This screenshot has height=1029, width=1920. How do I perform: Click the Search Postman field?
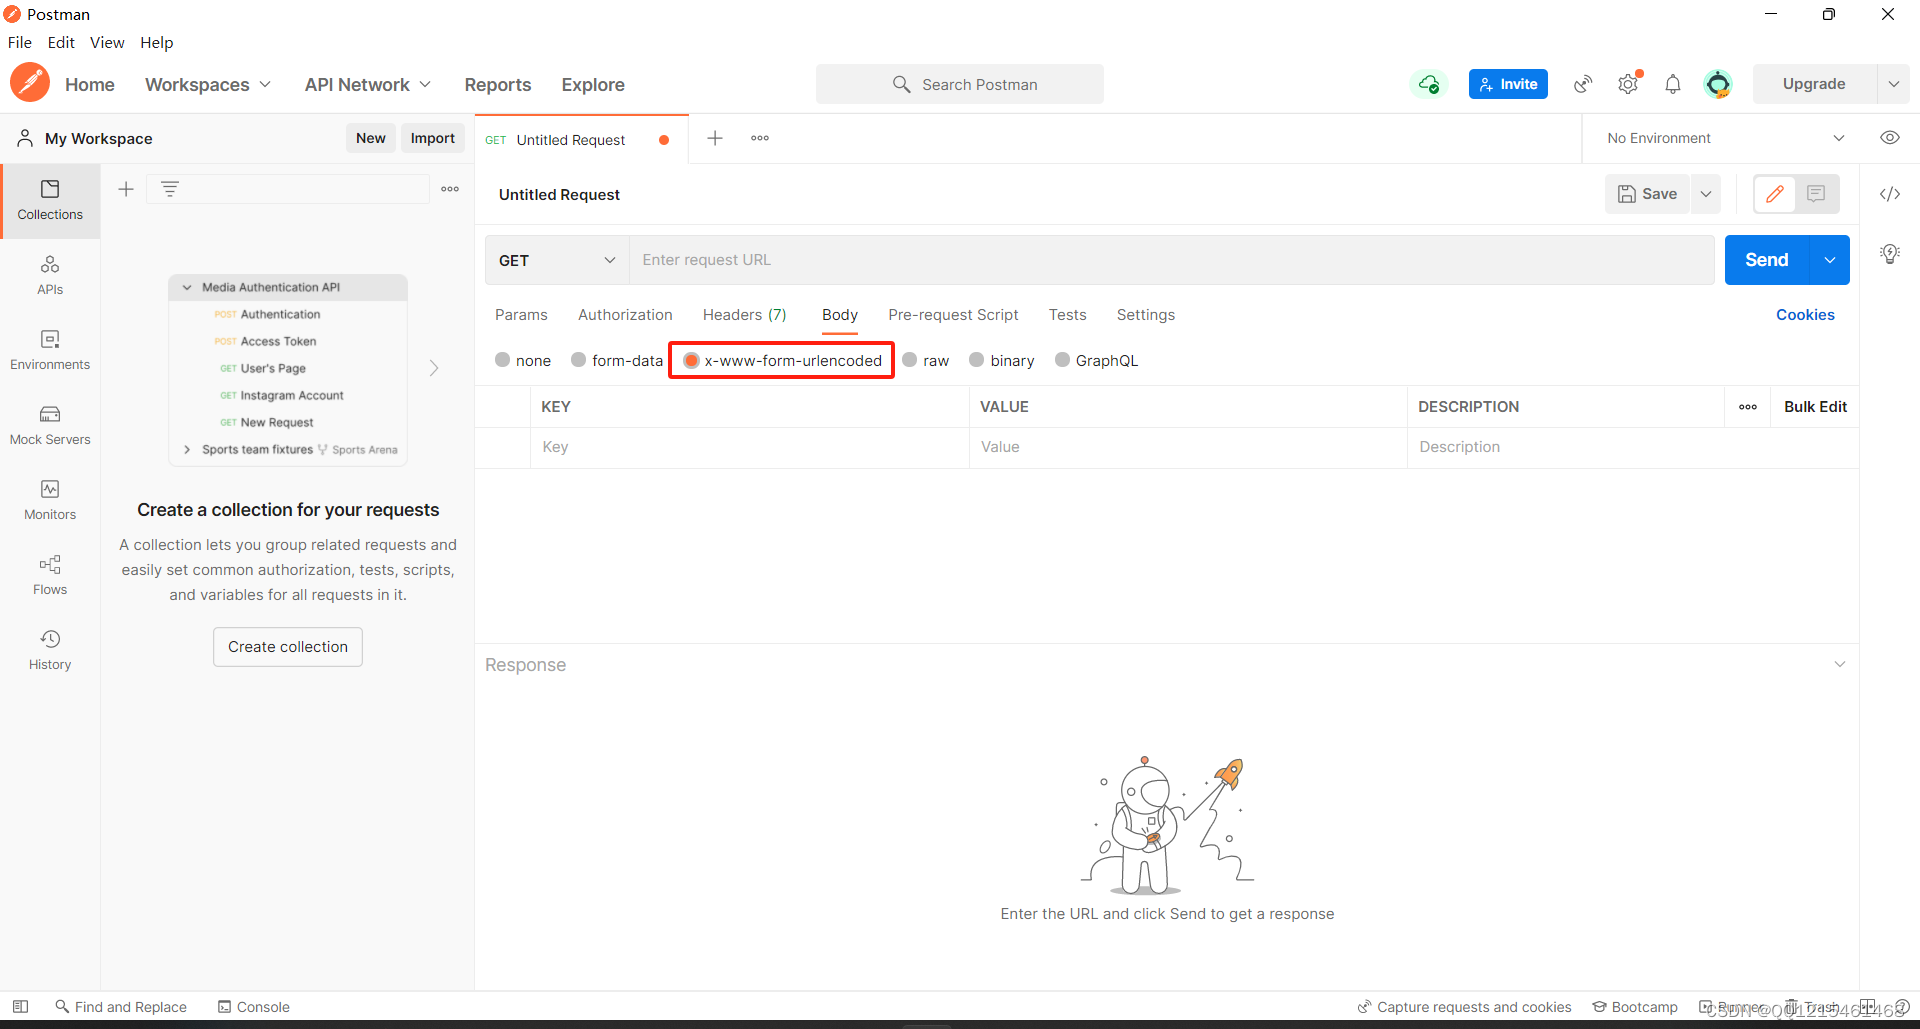click(x=960, y=84)
